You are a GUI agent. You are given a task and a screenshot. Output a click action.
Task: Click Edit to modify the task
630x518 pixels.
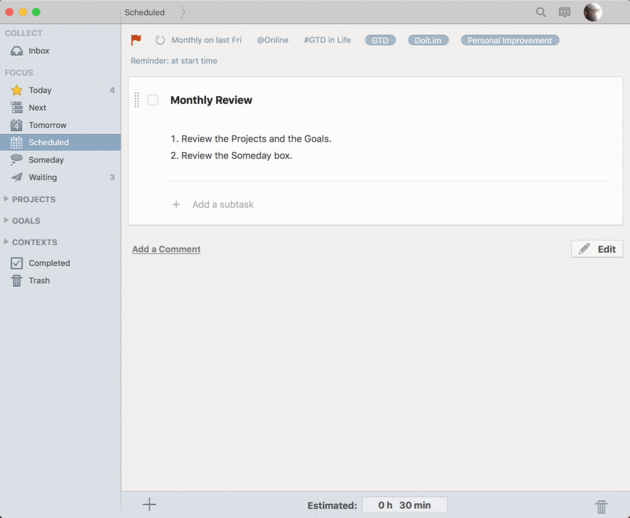pos(597,249)
